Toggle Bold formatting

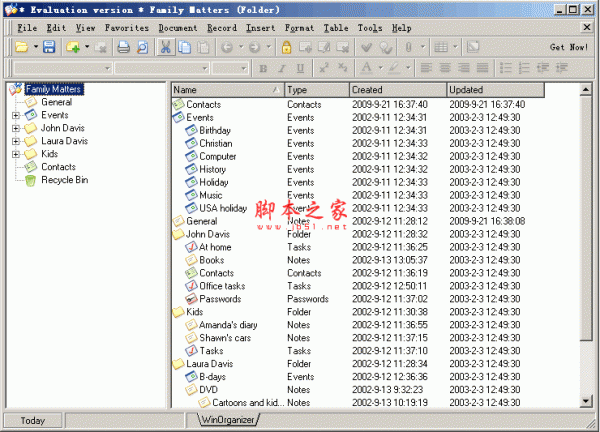[x=263, y=68]
